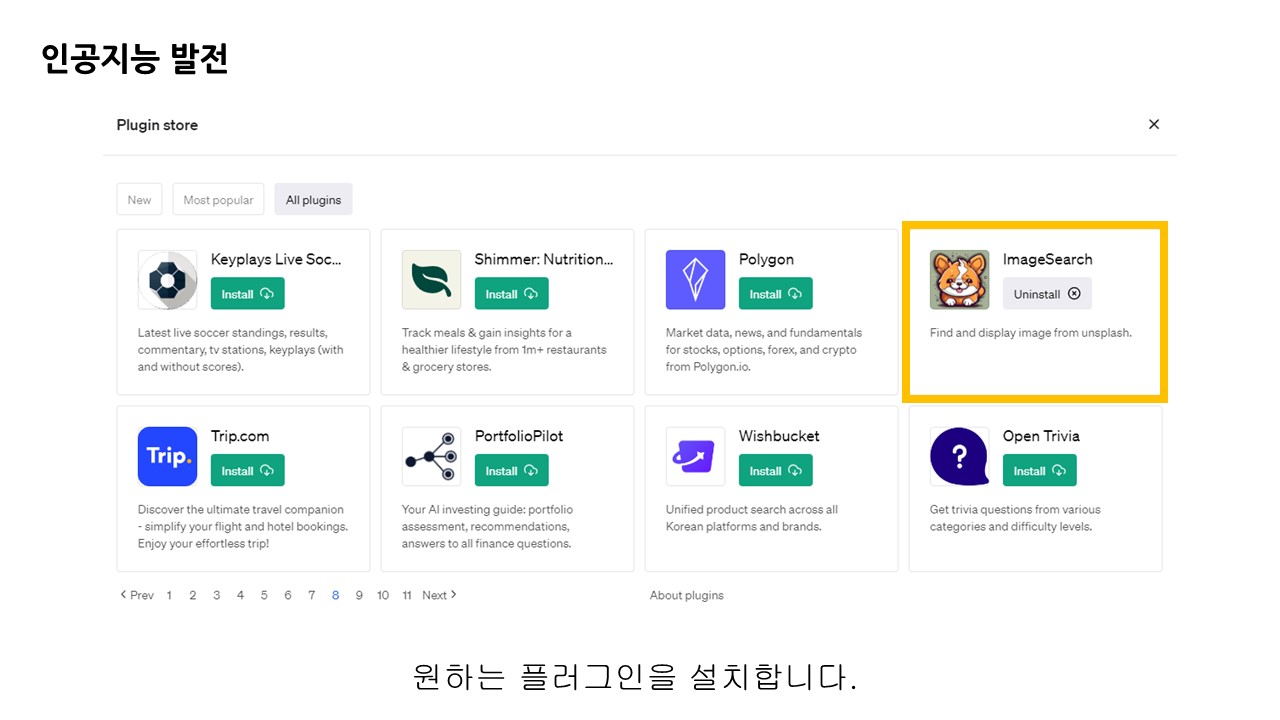Open page 3 of the plugin list
Viewport: 1280px width, 720px height.
coord(216,595)
